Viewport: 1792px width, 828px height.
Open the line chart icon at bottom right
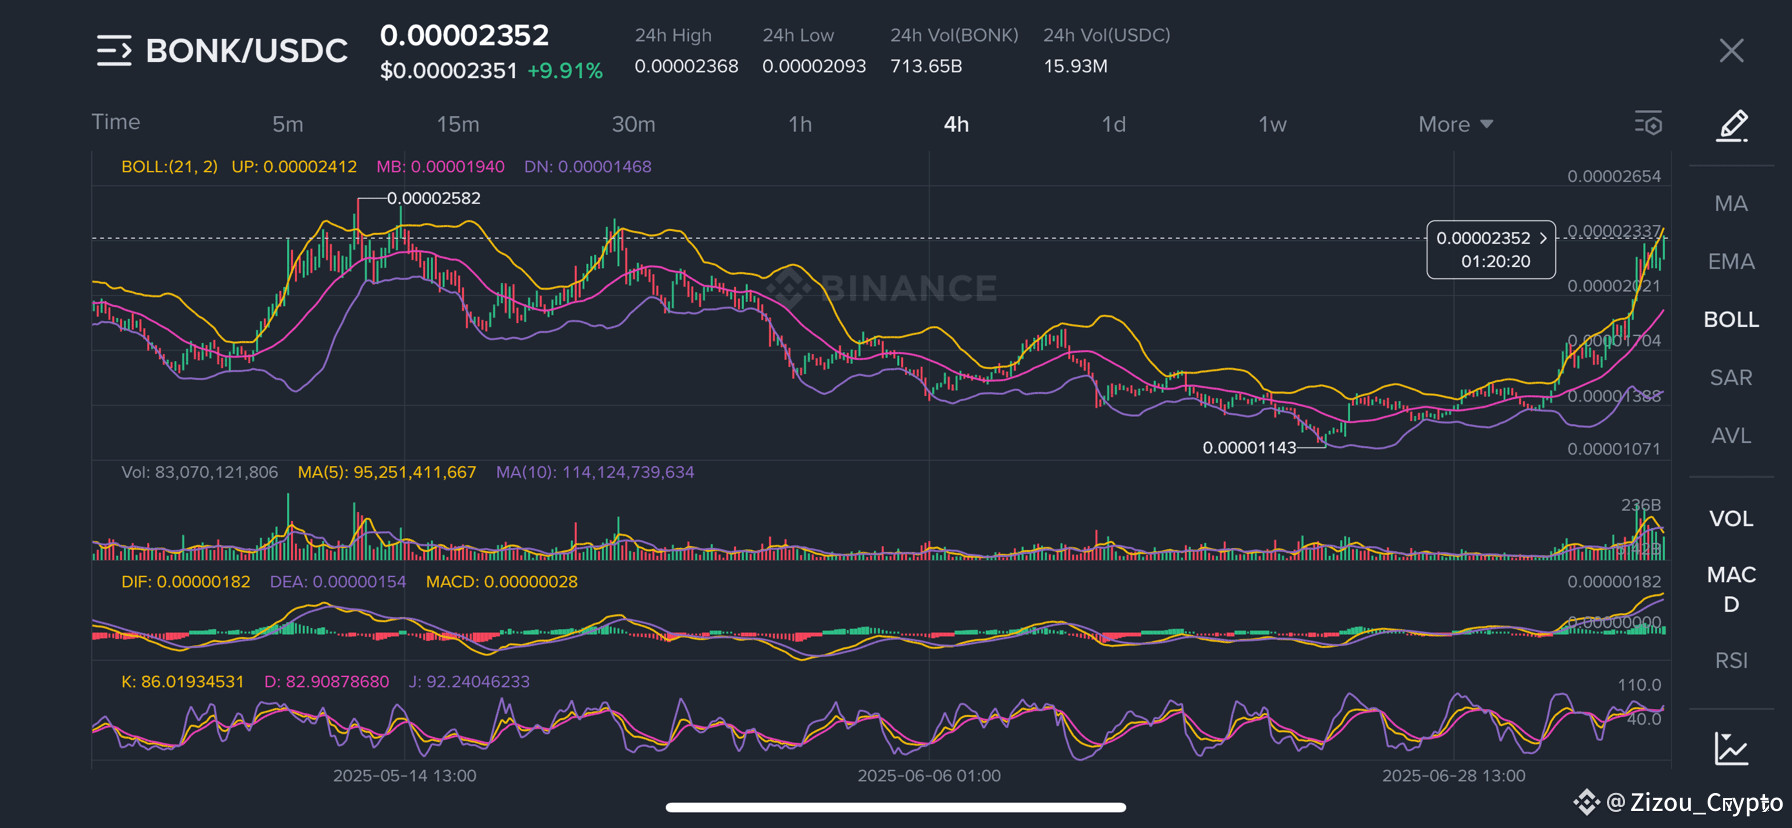click(1731, 748)
